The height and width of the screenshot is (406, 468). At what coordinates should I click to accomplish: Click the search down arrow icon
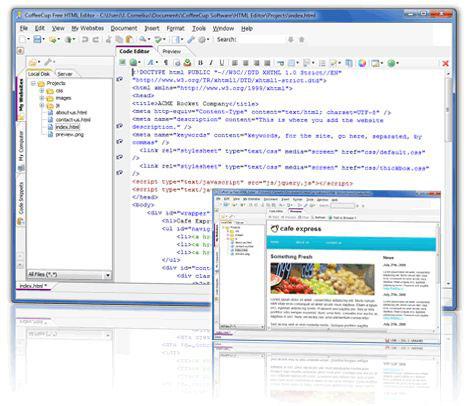[291, 40]
